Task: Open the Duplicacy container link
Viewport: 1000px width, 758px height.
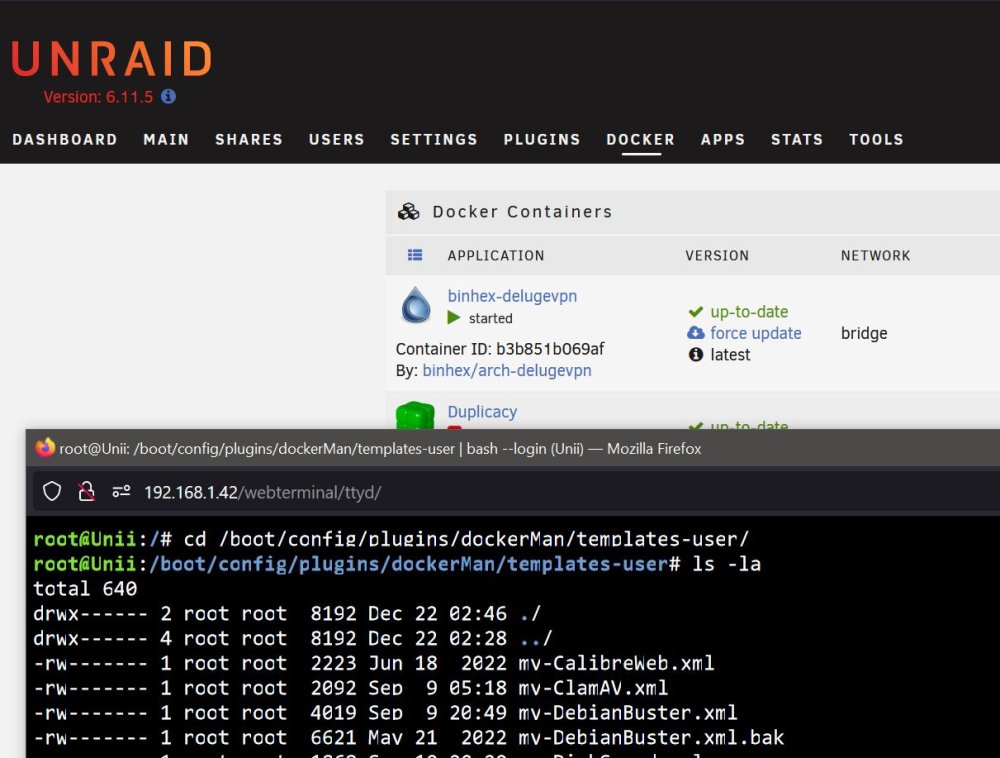Action: coord(482,412)
